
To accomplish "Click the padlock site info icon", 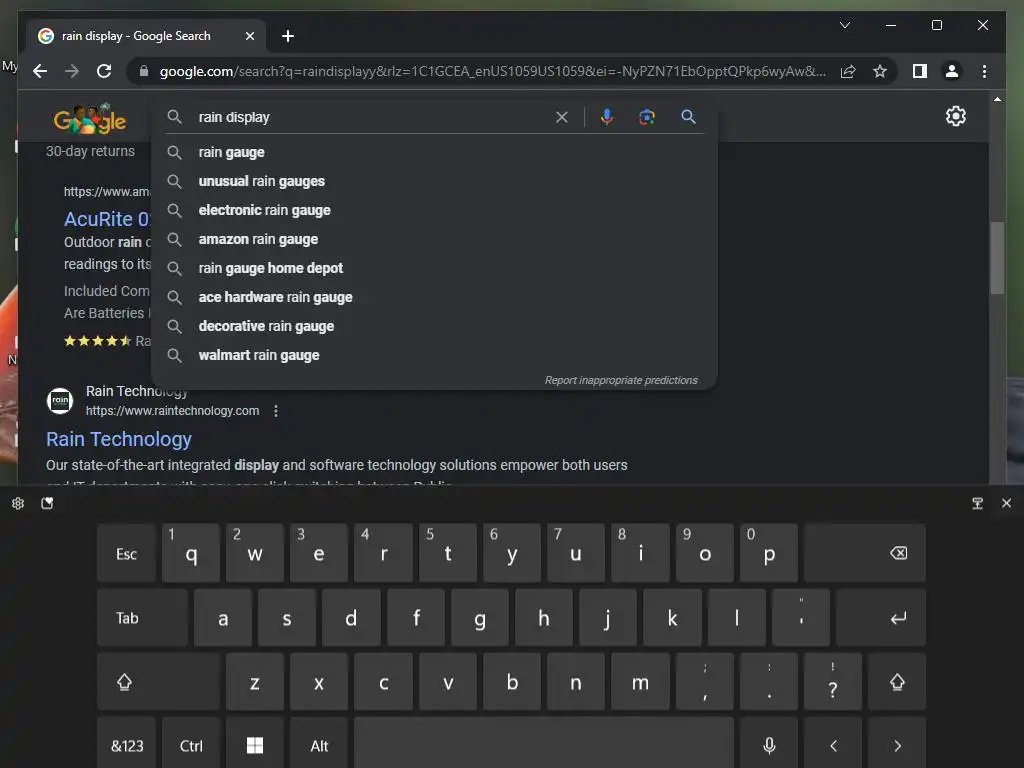I will click(x=144, y=71).
